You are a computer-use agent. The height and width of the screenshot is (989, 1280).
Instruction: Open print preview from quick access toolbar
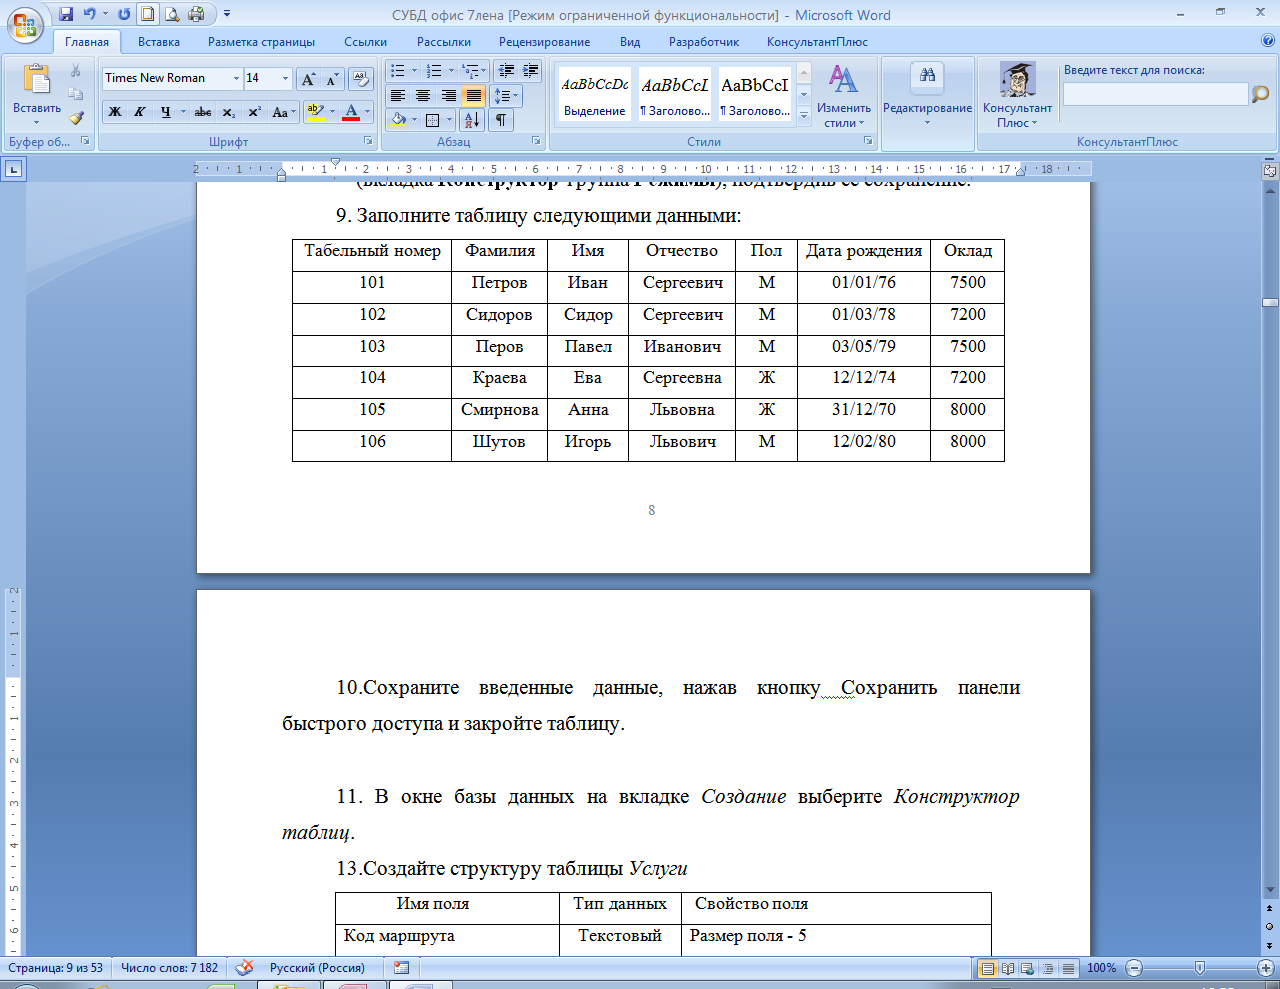click(172, 14)
